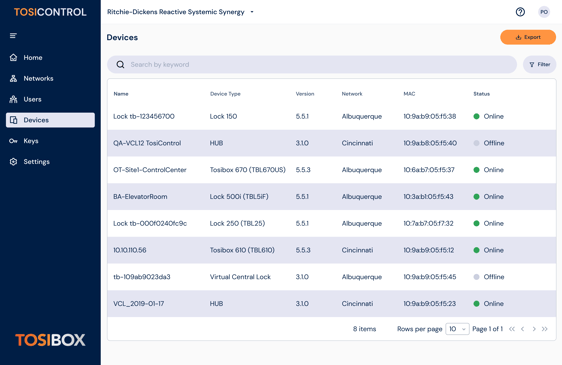Sort by the Version column header
This screenshot has height=365, width=562.
305,94
